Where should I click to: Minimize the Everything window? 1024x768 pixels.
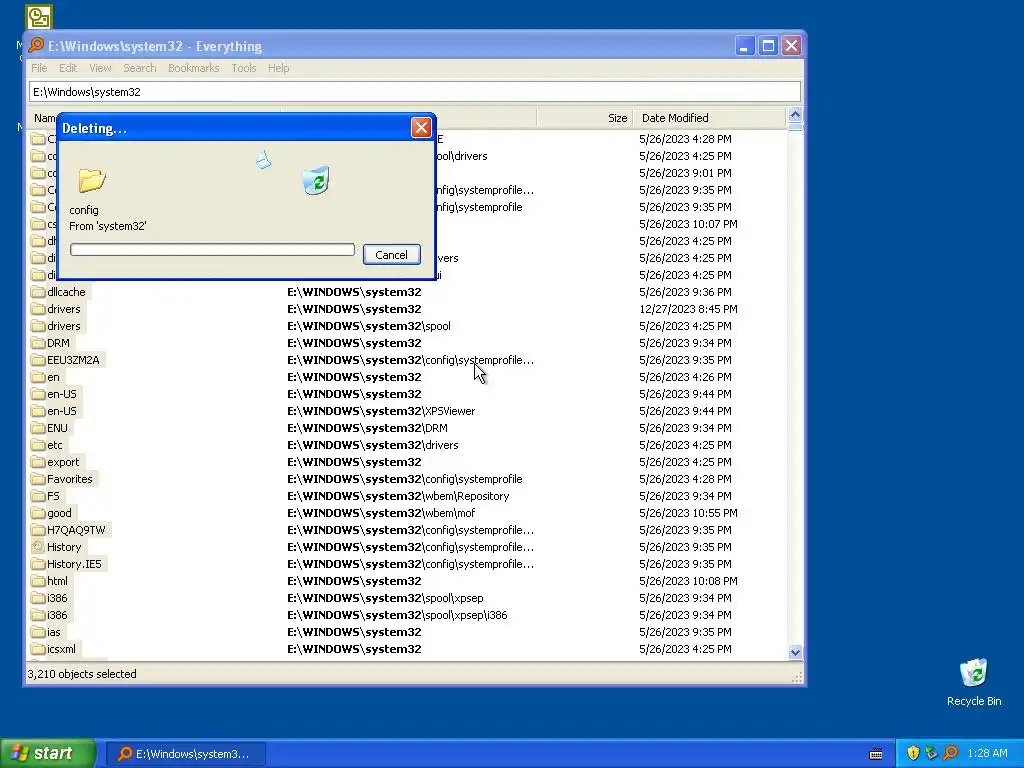pos(744,46)
